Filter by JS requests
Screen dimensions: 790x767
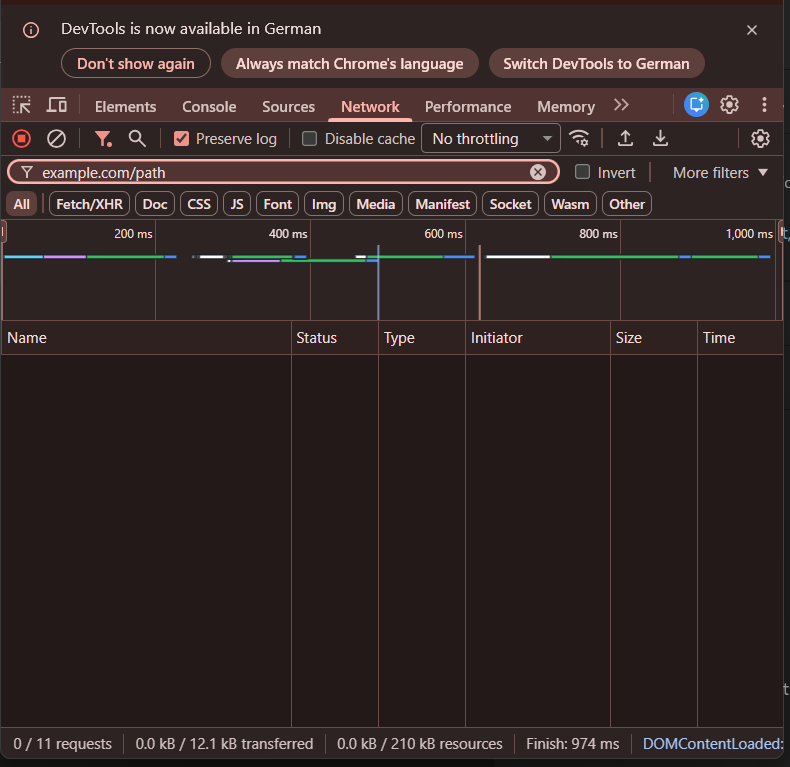click(x=237, y=204)
